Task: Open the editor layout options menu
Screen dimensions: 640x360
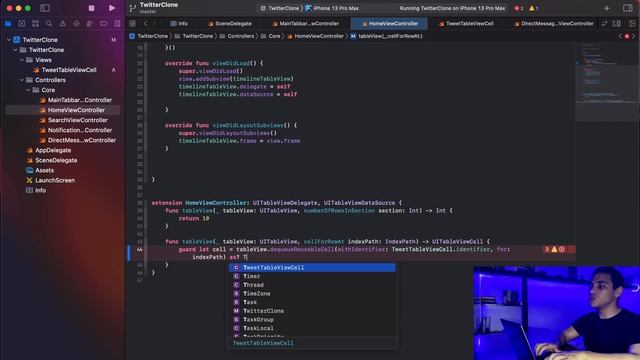Action: pyautogui.click(x=617, y=24)
